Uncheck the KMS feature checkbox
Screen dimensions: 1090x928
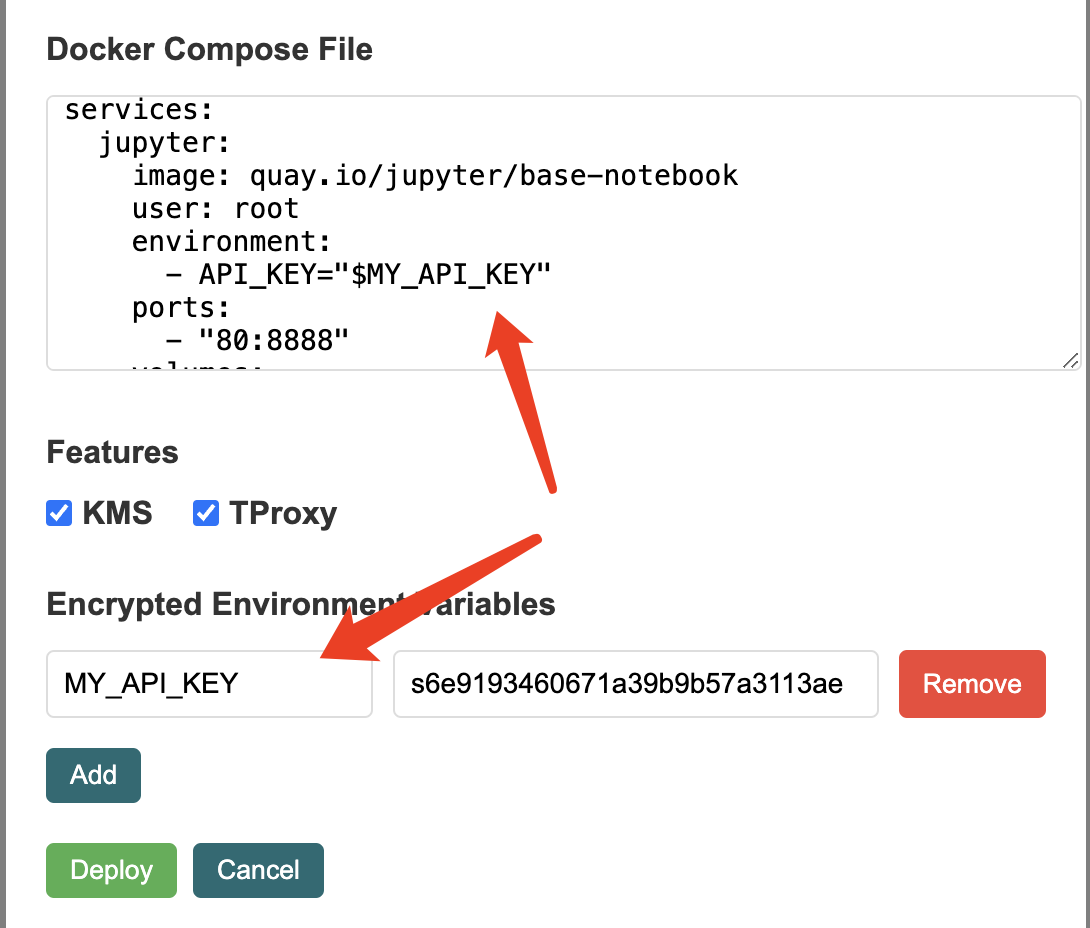point(59,513)
